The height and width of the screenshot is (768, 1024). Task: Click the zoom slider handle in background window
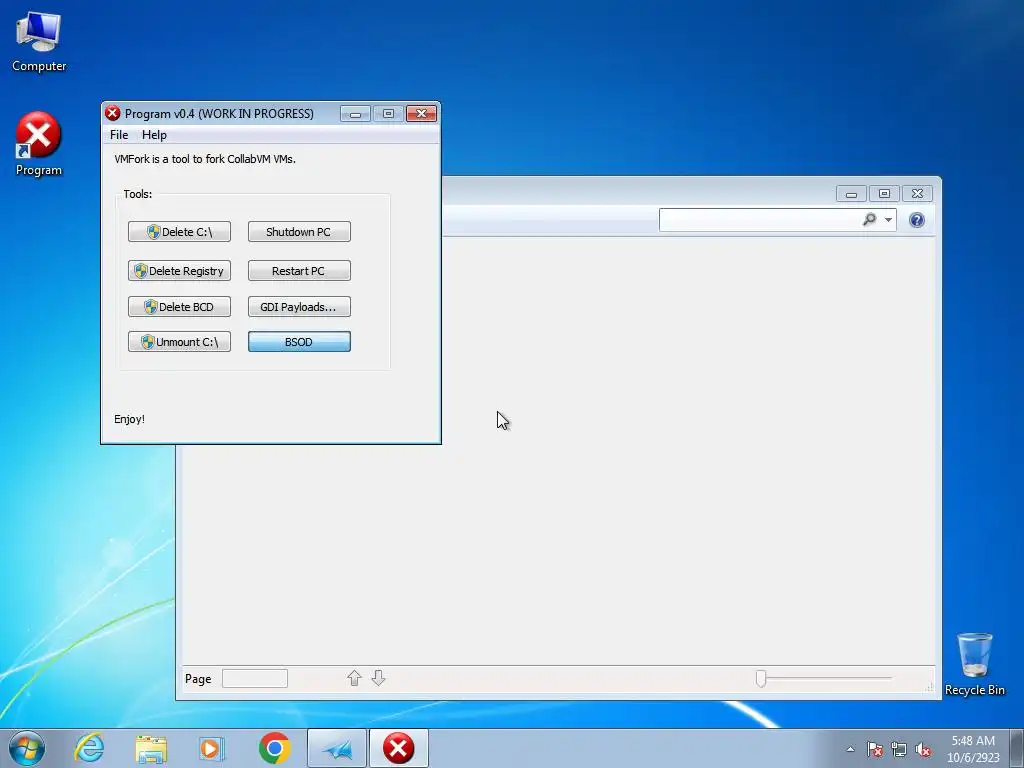[x=761, y=679]
